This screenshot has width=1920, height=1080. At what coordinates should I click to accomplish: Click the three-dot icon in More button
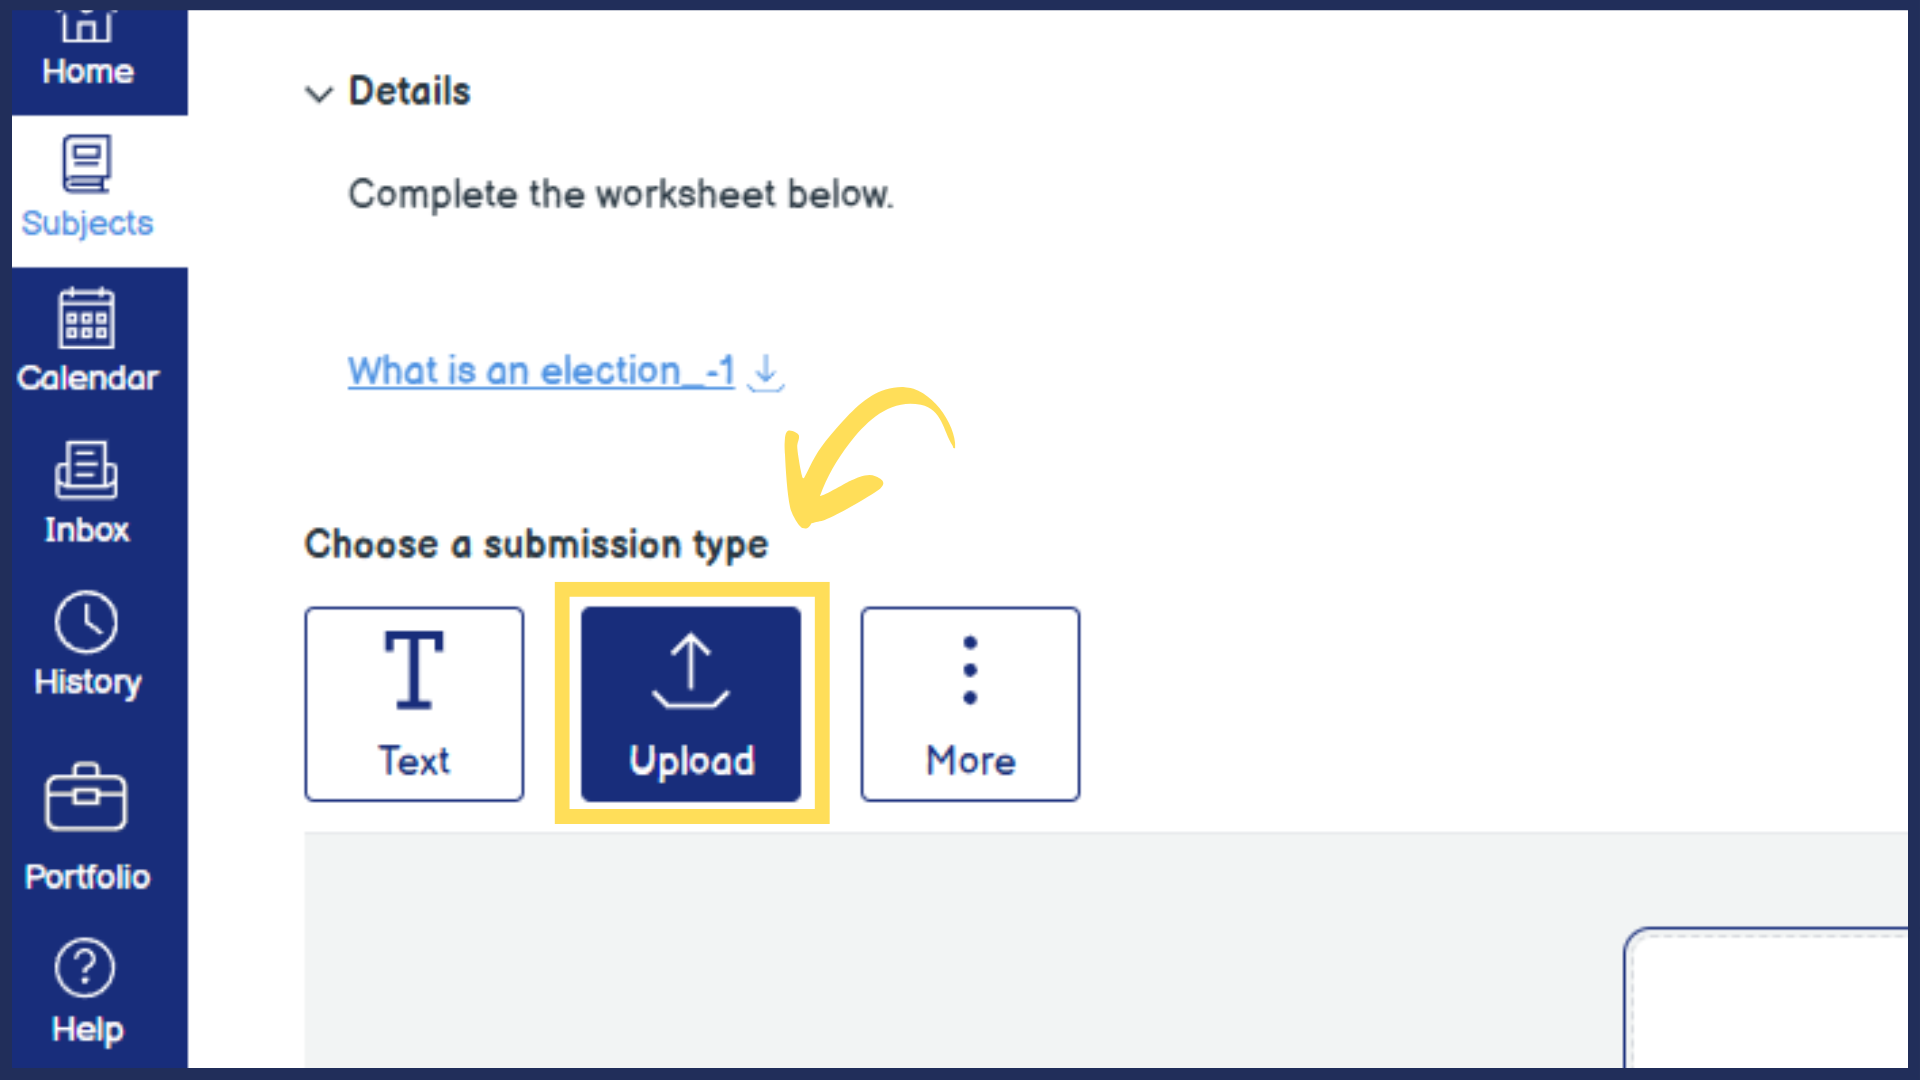(970, 670)
